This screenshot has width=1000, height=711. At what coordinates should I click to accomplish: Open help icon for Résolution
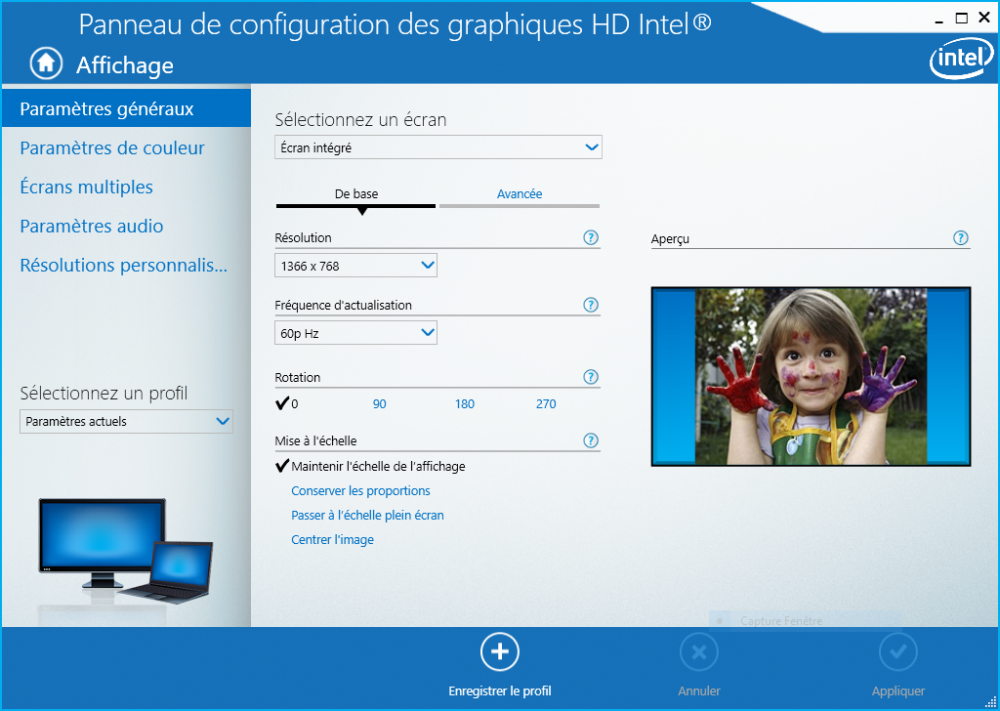point(590,238)
